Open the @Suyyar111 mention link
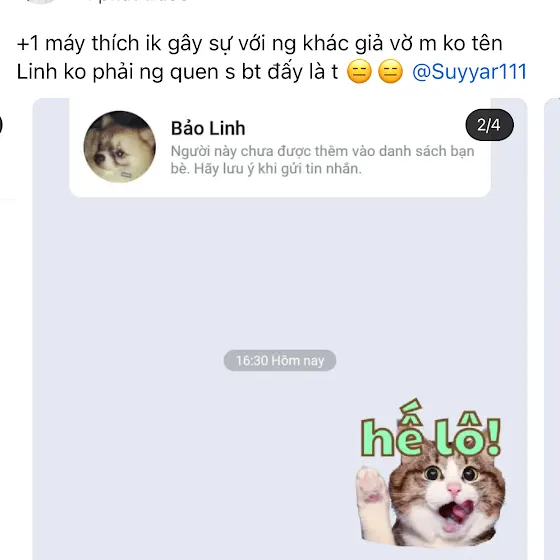The height and width of the screenshot is (560, 560). pyautogui.click(x=469, y=71)
